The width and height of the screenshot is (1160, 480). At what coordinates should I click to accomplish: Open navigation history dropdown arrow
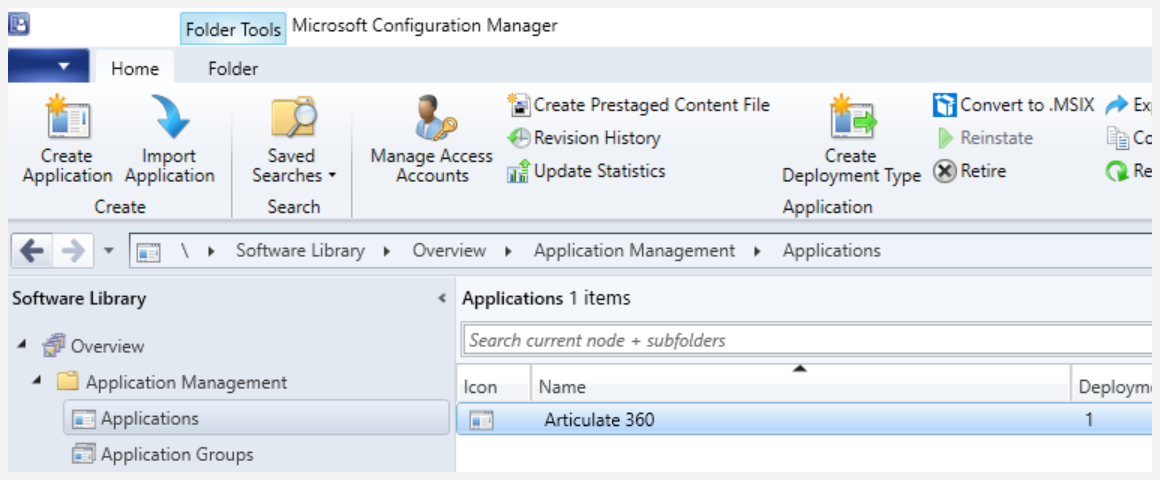(x=109, y=251)
